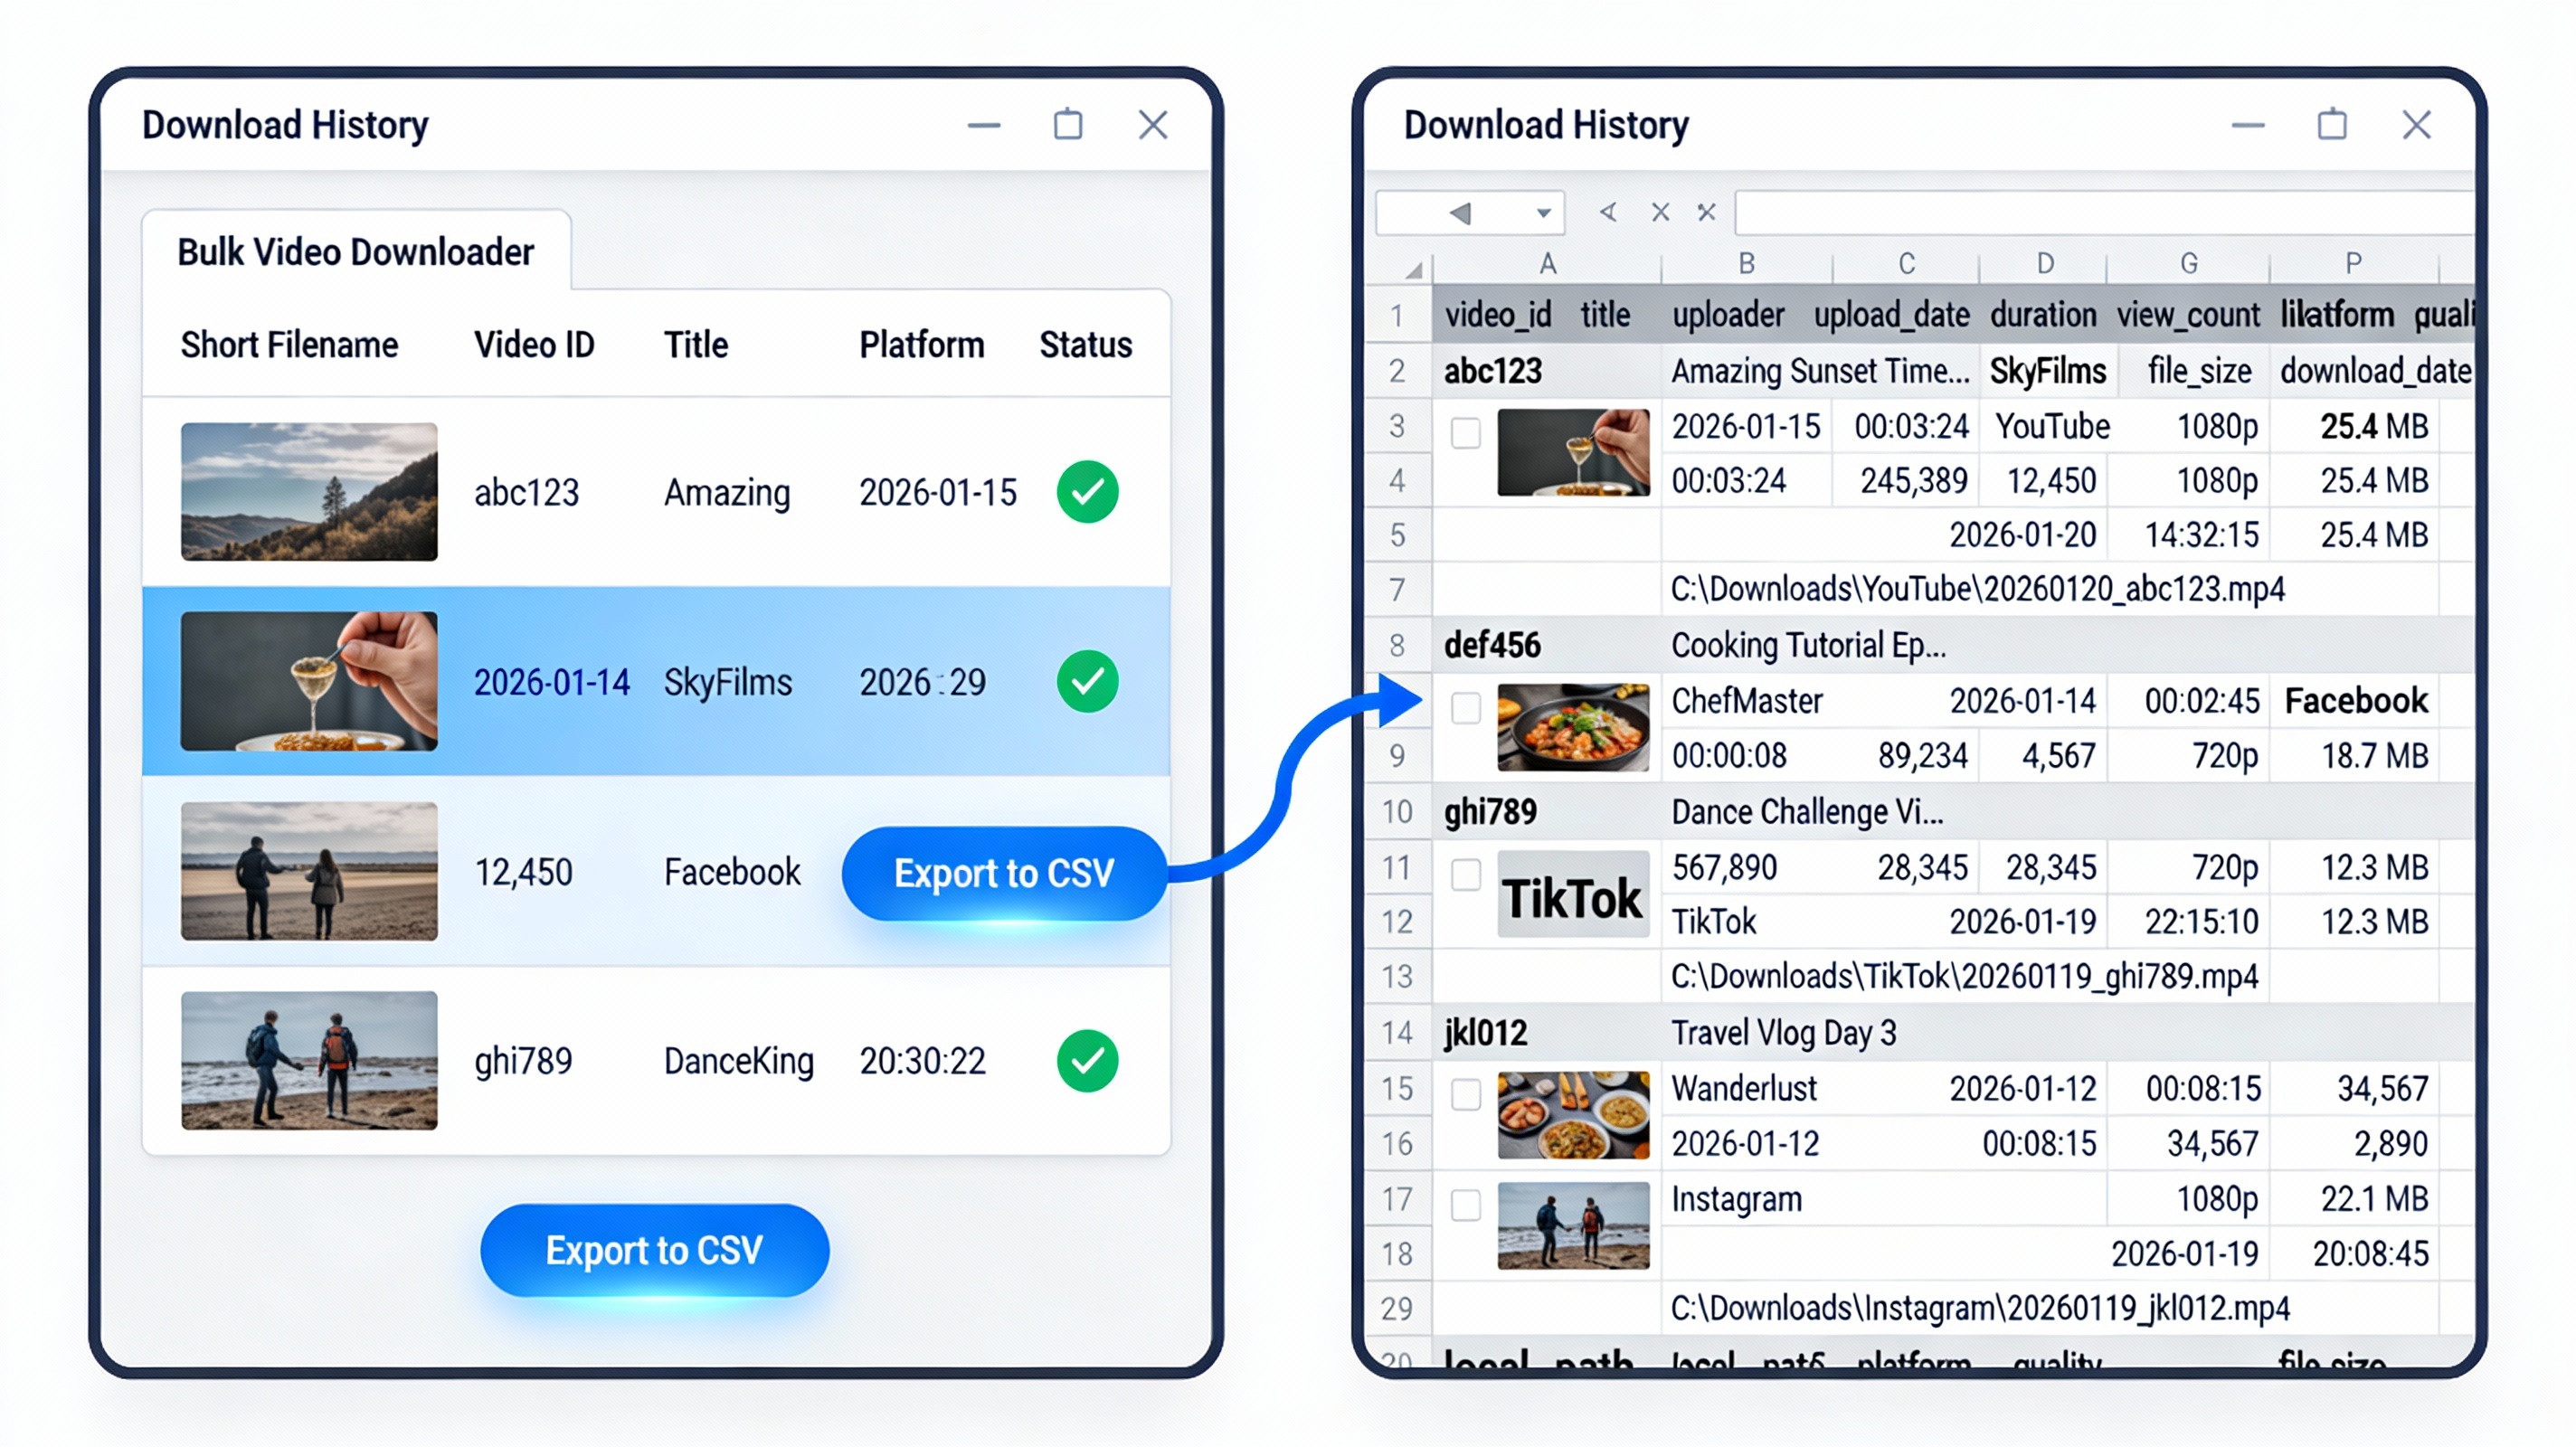Open the Bulk Video Downloader tab
The height and width of the screenshot is (1447, 2576).
356,251
